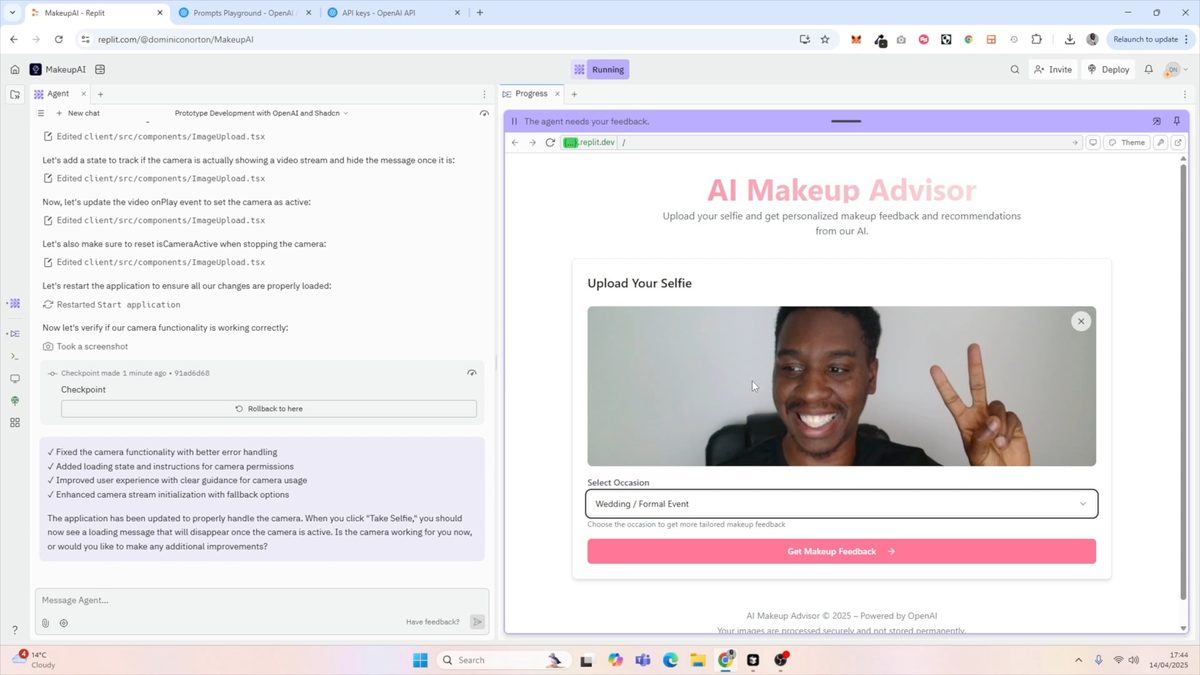Viewport: 1200px width, 675px height.
Task: Click the pin icon on feedback banner
Action: tap(1177, 121)
